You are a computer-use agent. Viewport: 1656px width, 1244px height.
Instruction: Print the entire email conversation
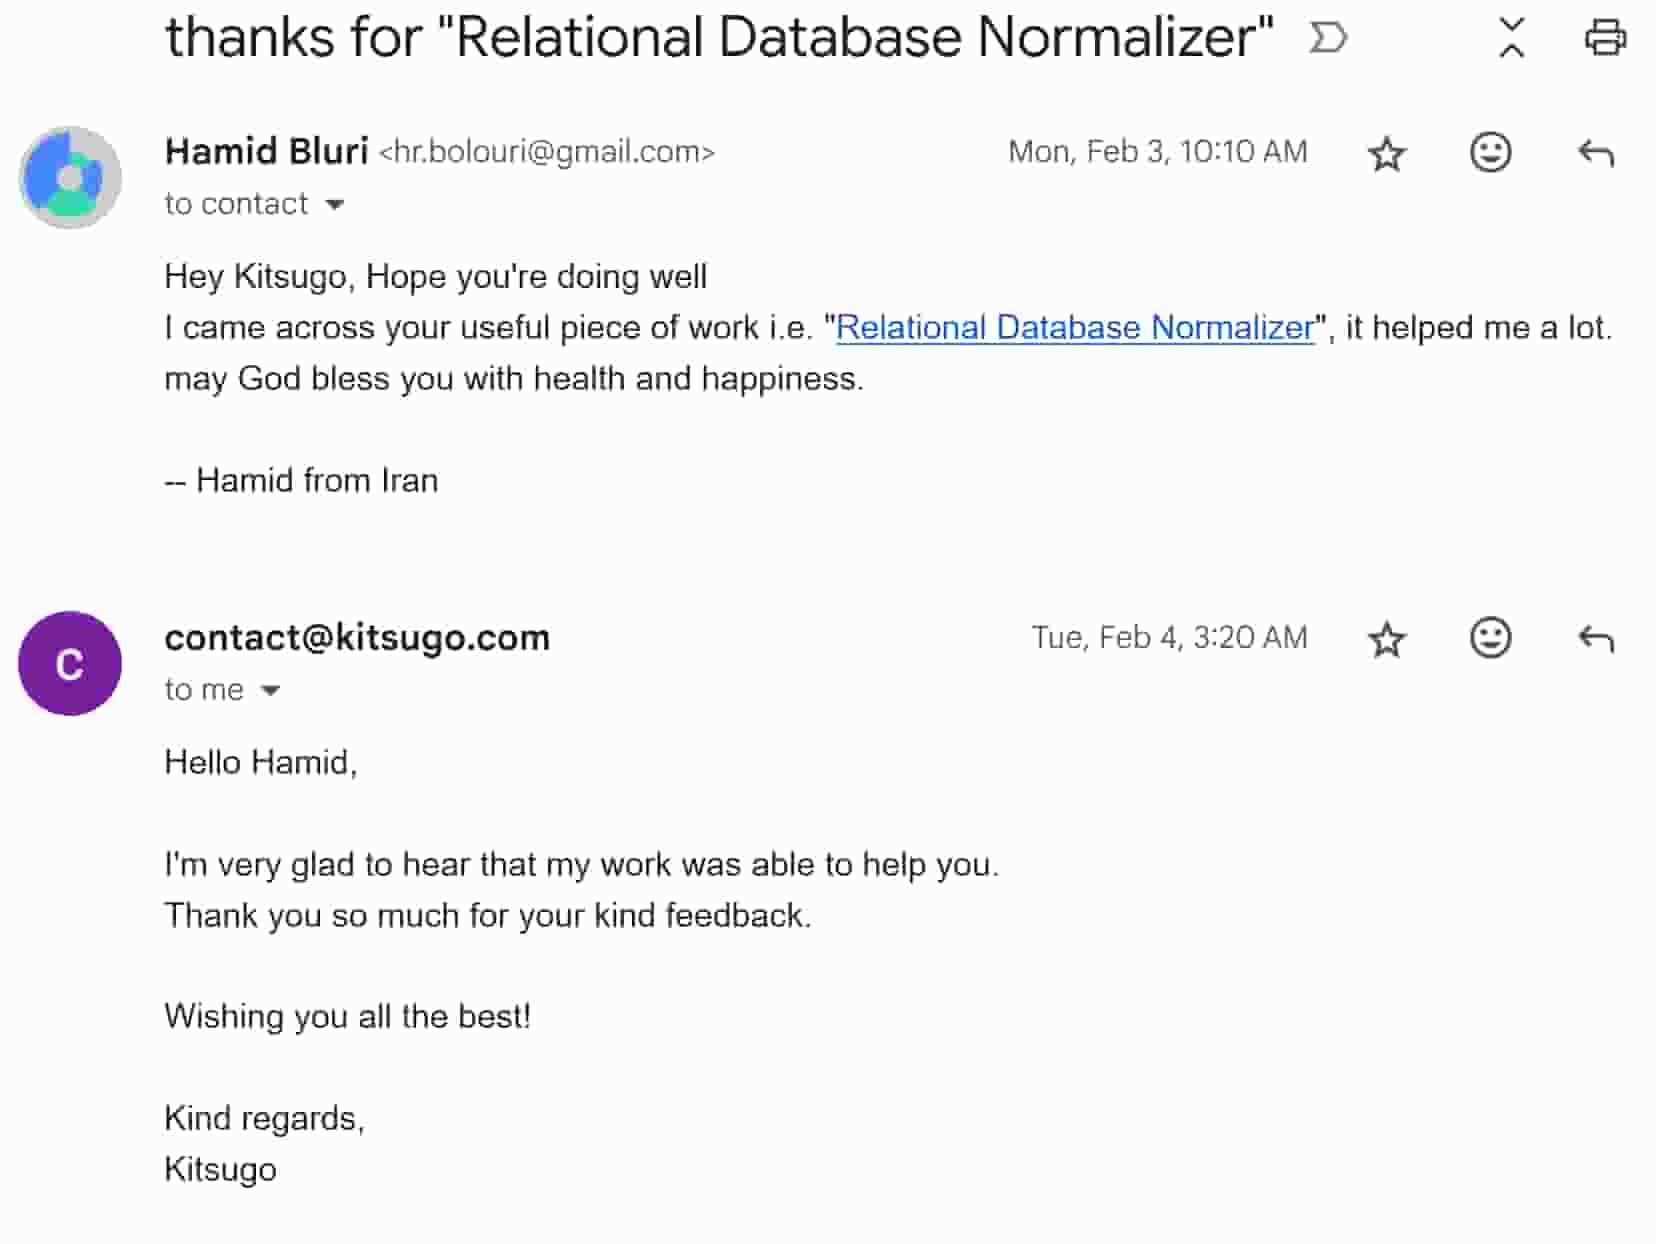click(x=1605, y=38)
